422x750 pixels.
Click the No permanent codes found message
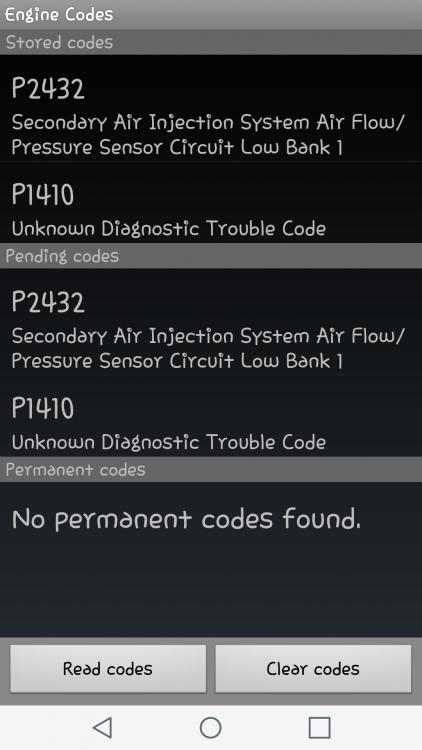[186, 519]
